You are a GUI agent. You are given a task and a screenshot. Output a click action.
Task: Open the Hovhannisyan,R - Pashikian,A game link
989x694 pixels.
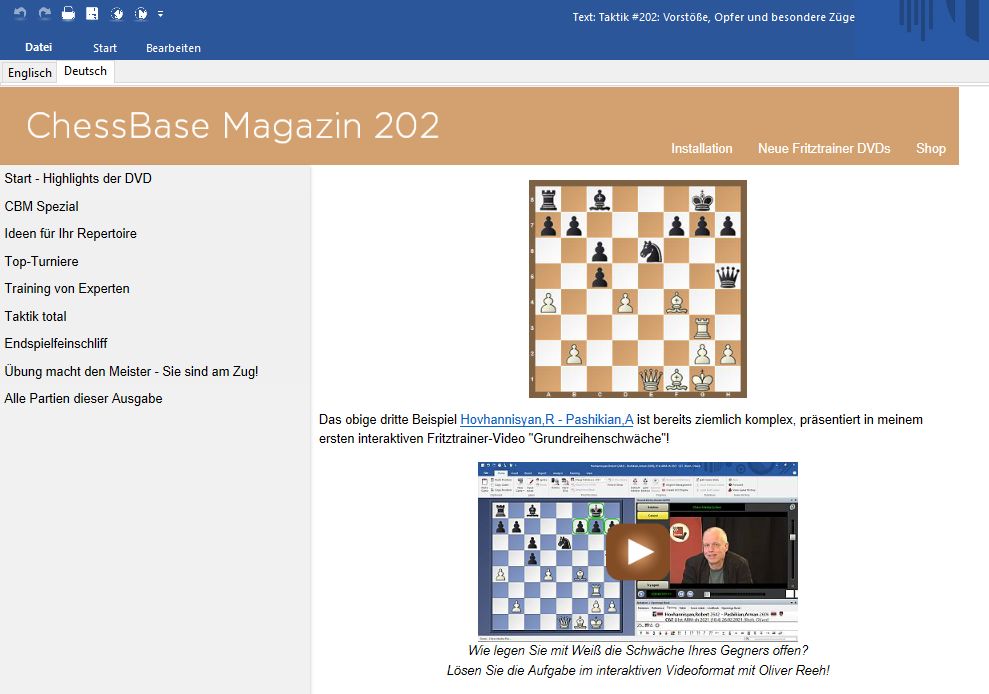[x=547, y=420]
